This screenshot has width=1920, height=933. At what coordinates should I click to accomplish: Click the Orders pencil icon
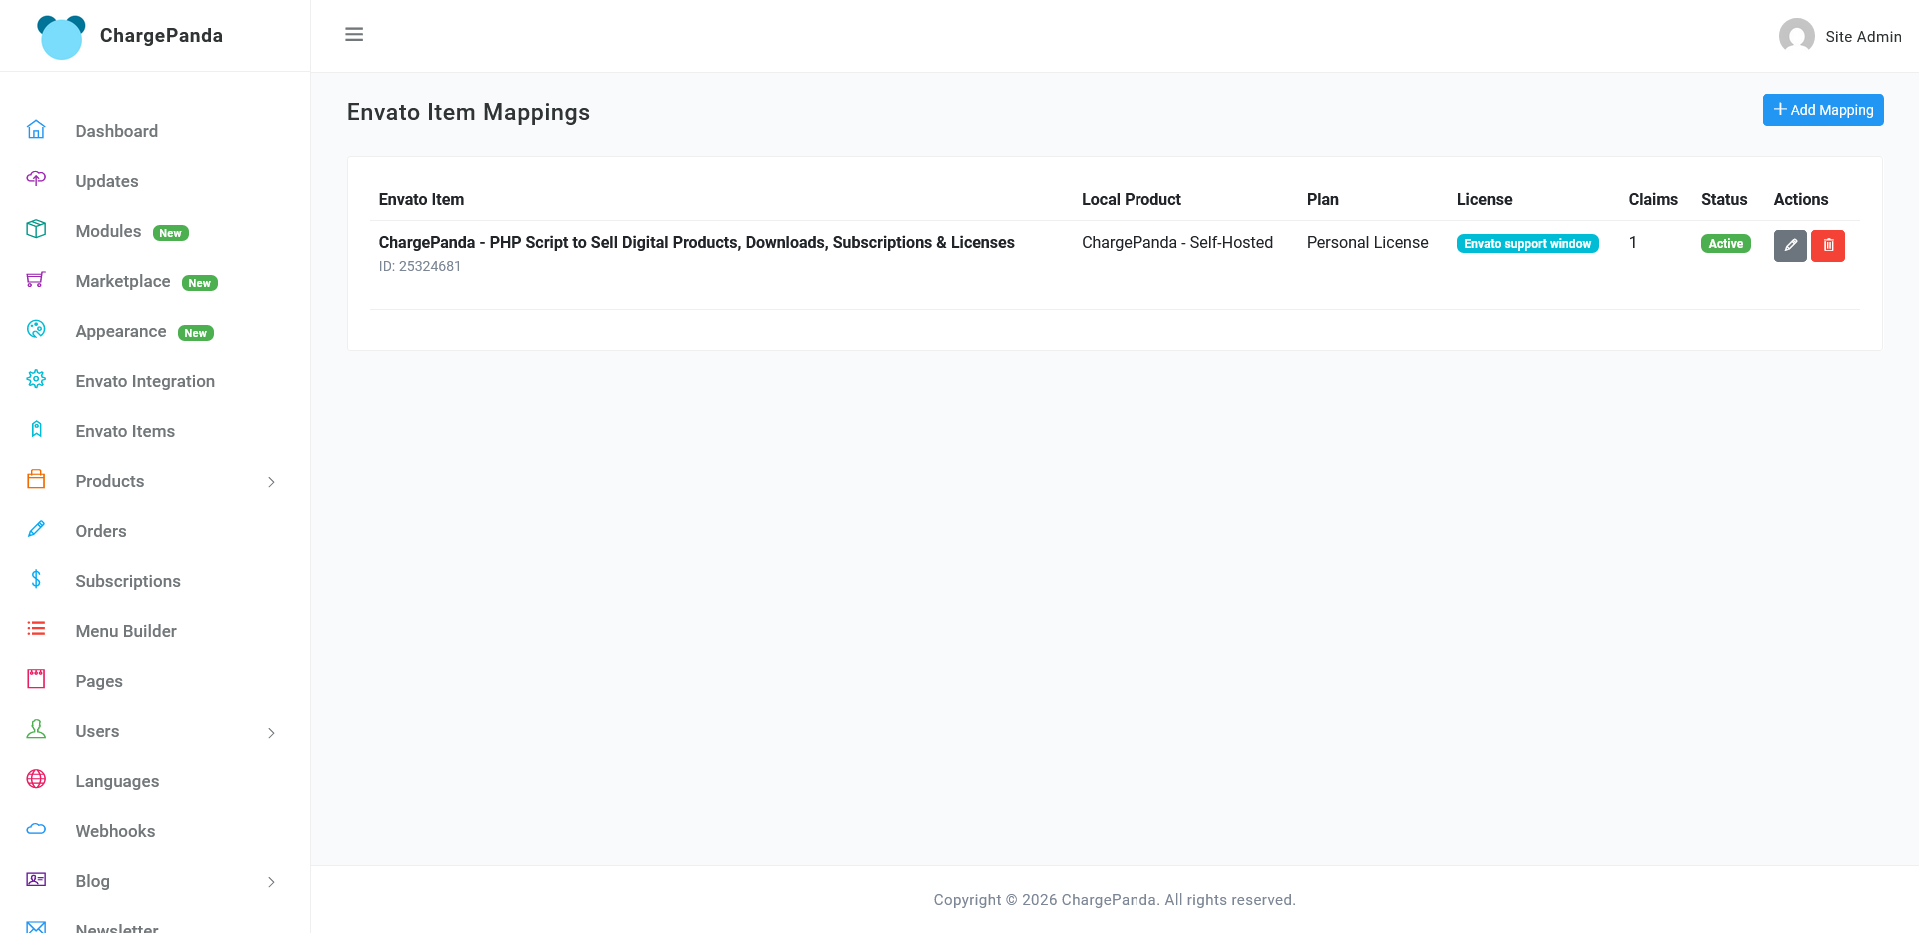click(36, 529)
